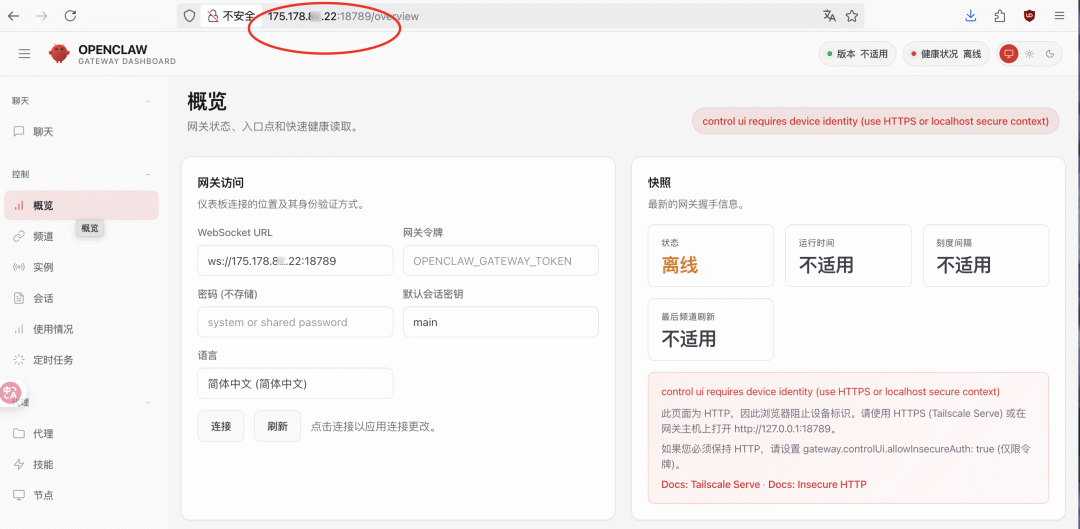Click the floating pink translate widget

(10, 393)
